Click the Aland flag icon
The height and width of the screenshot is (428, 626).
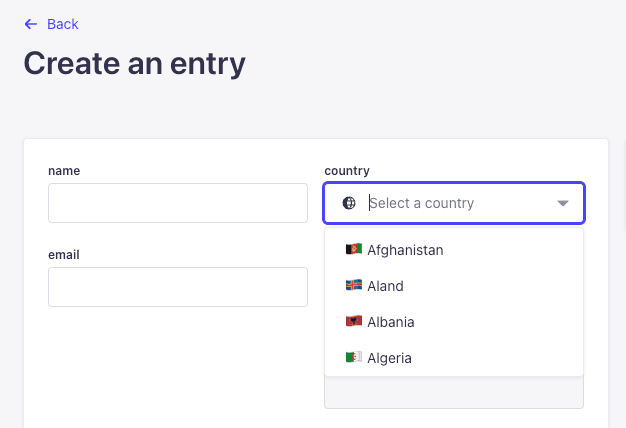pyautogui.click(x=354, y=285)
